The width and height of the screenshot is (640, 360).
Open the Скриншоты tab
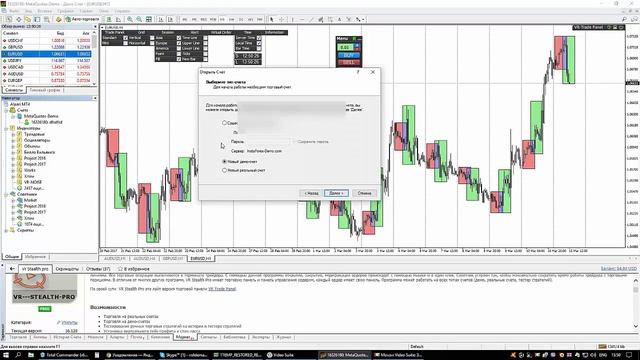coord(67,269)
